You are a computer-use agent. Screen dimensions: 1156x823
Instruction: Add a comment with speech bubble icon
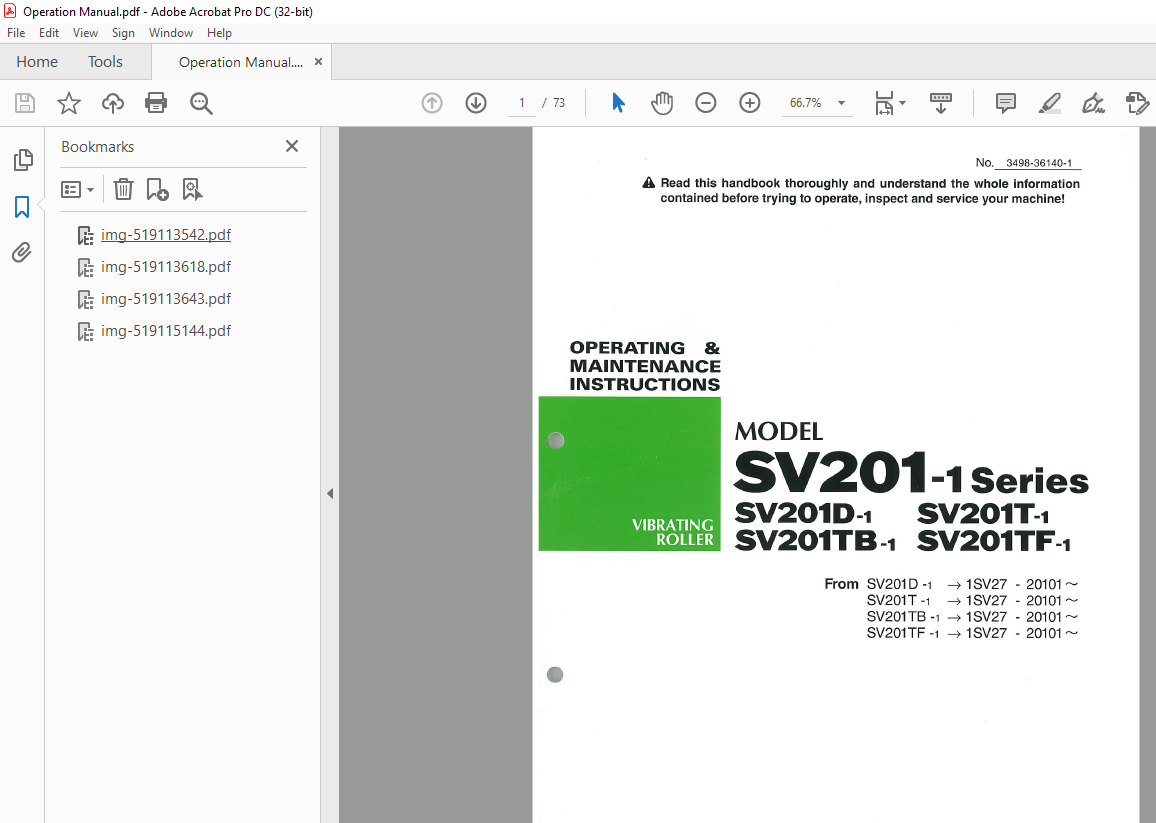[1006, 103]
